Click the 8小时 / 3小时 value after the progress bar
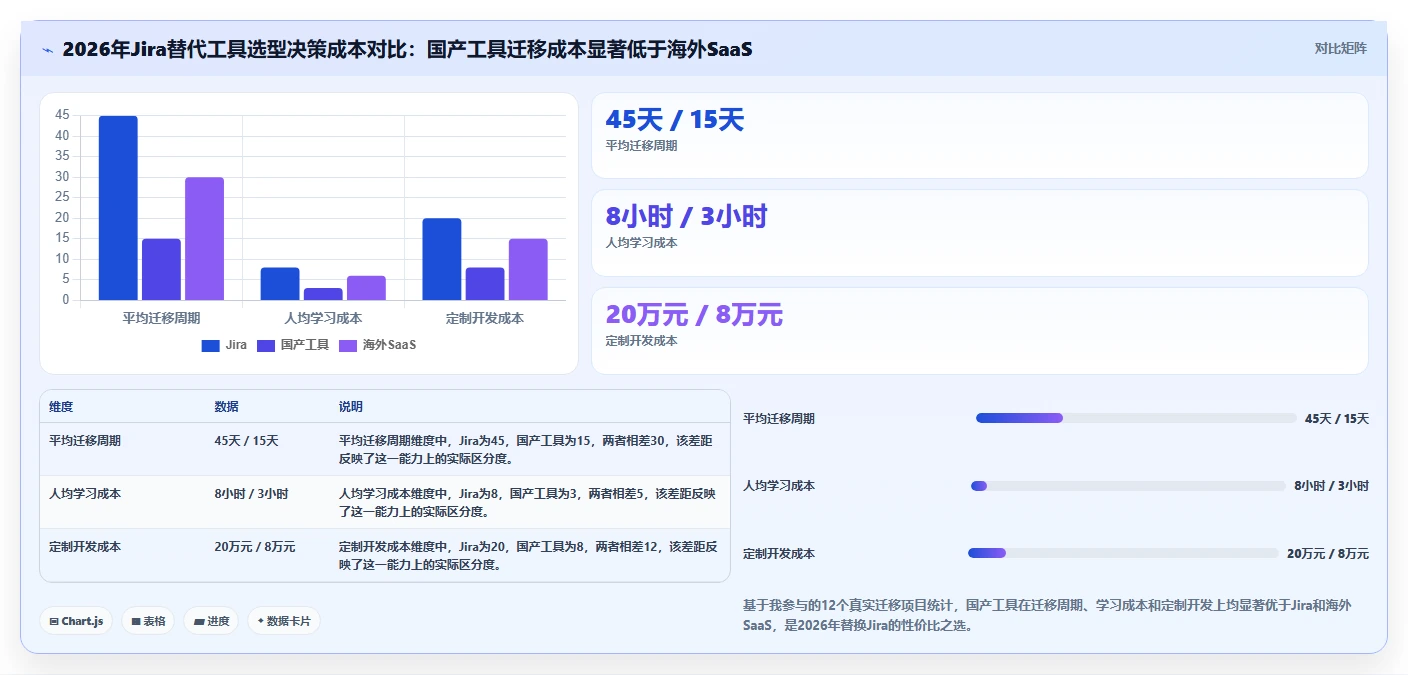 (x=1332, y=486)
